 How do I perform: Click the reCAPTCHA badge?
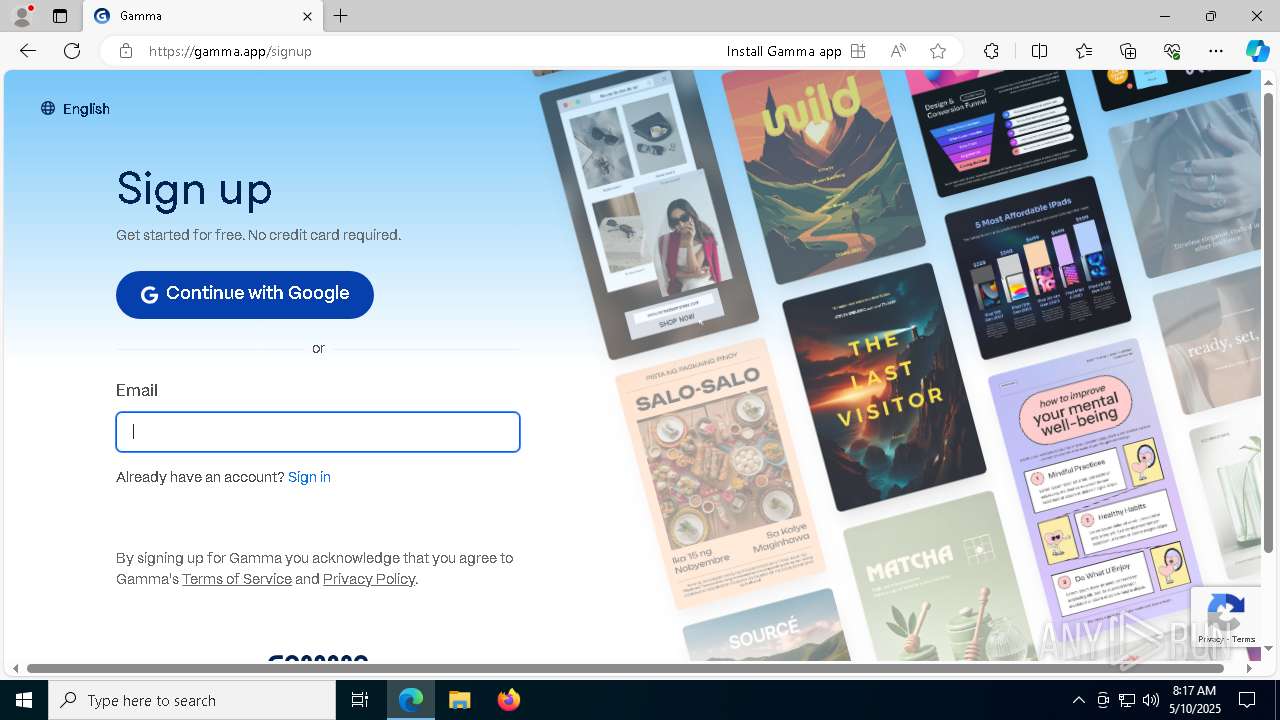(x=1225, y=618)
